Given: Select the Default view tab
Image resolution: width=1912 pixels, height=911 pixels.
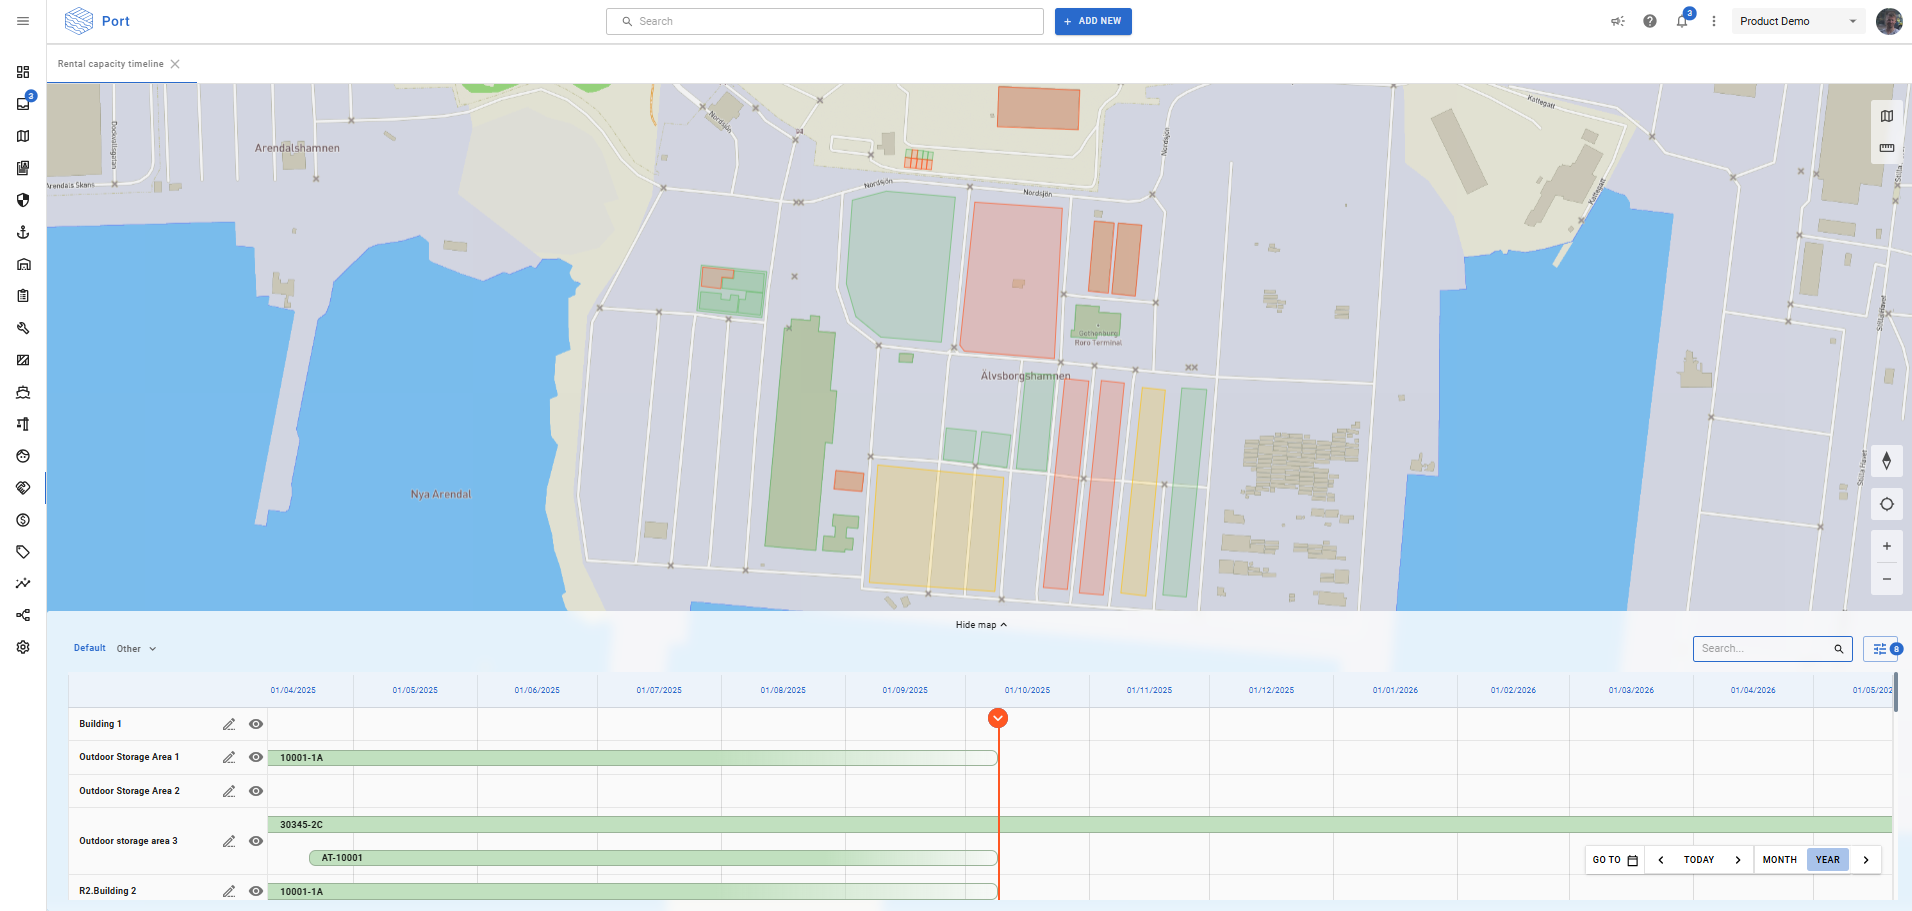Looking at the screenshot, I should coord(89,648).
